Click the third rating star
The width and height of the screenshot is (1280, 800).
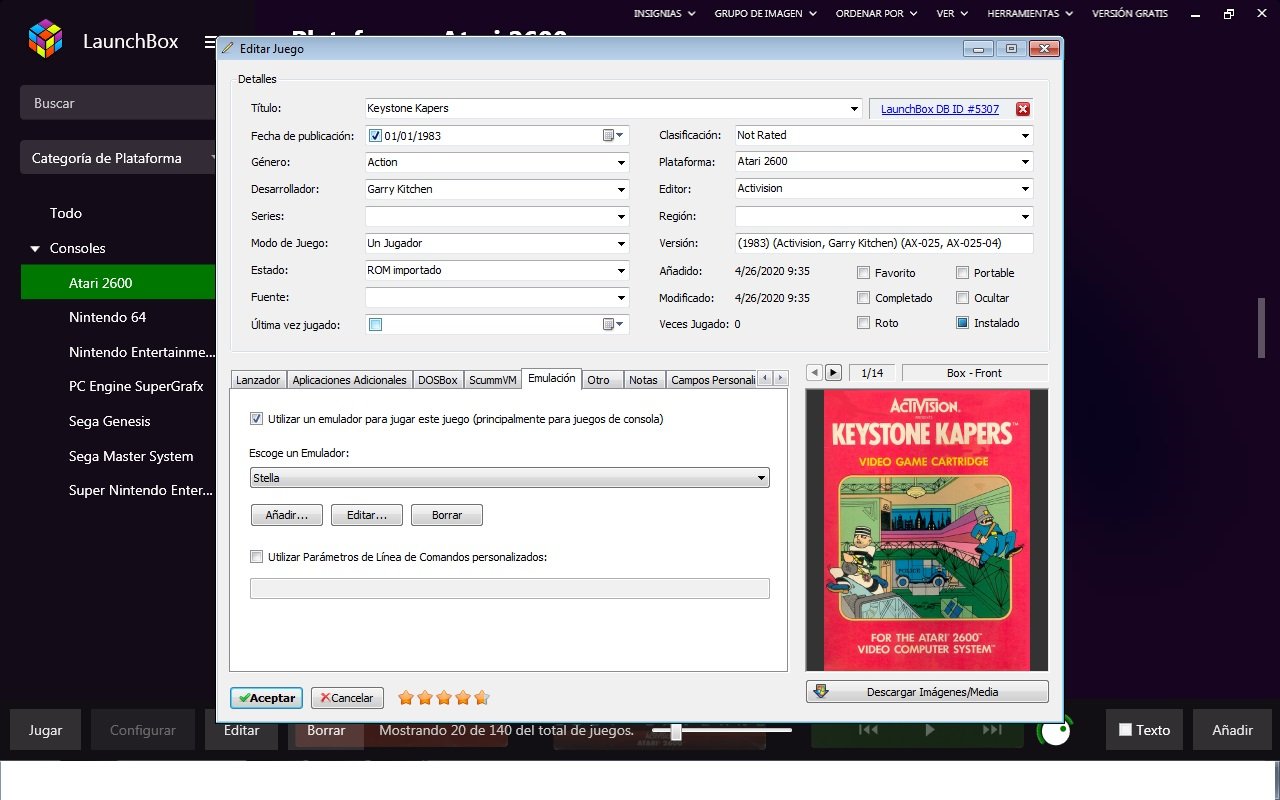(x=444, y=698)
